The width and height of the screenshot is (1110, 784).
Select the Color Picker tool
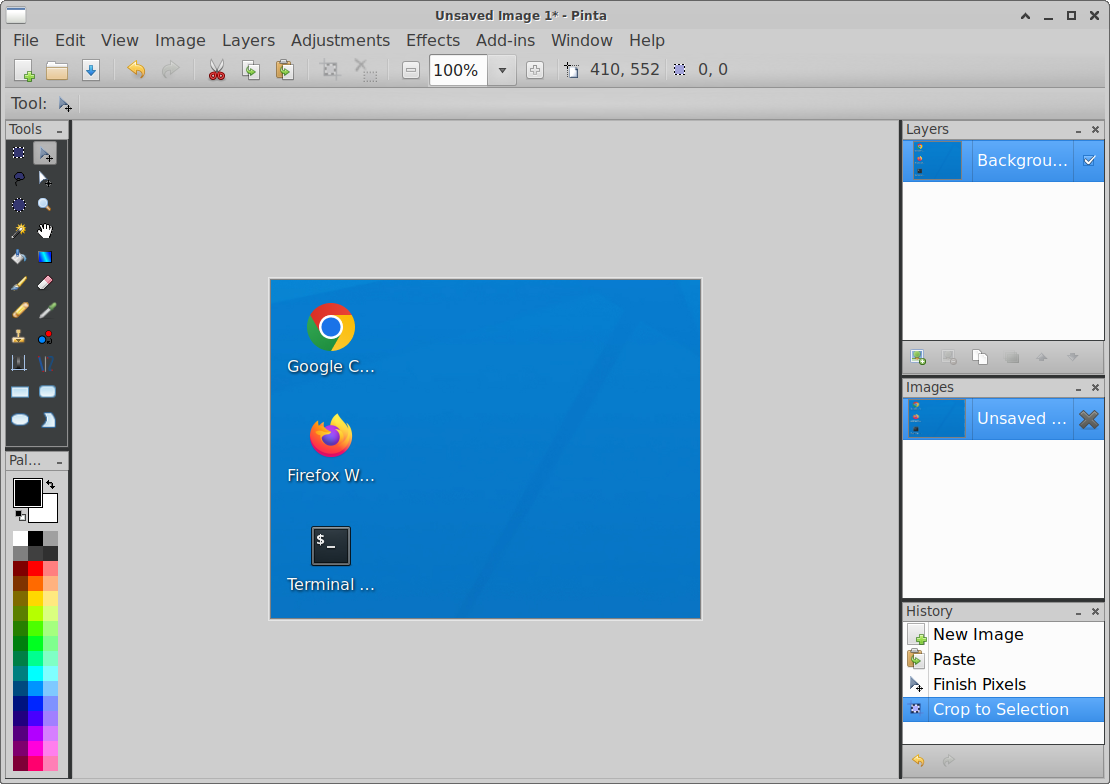pos(45,310)
